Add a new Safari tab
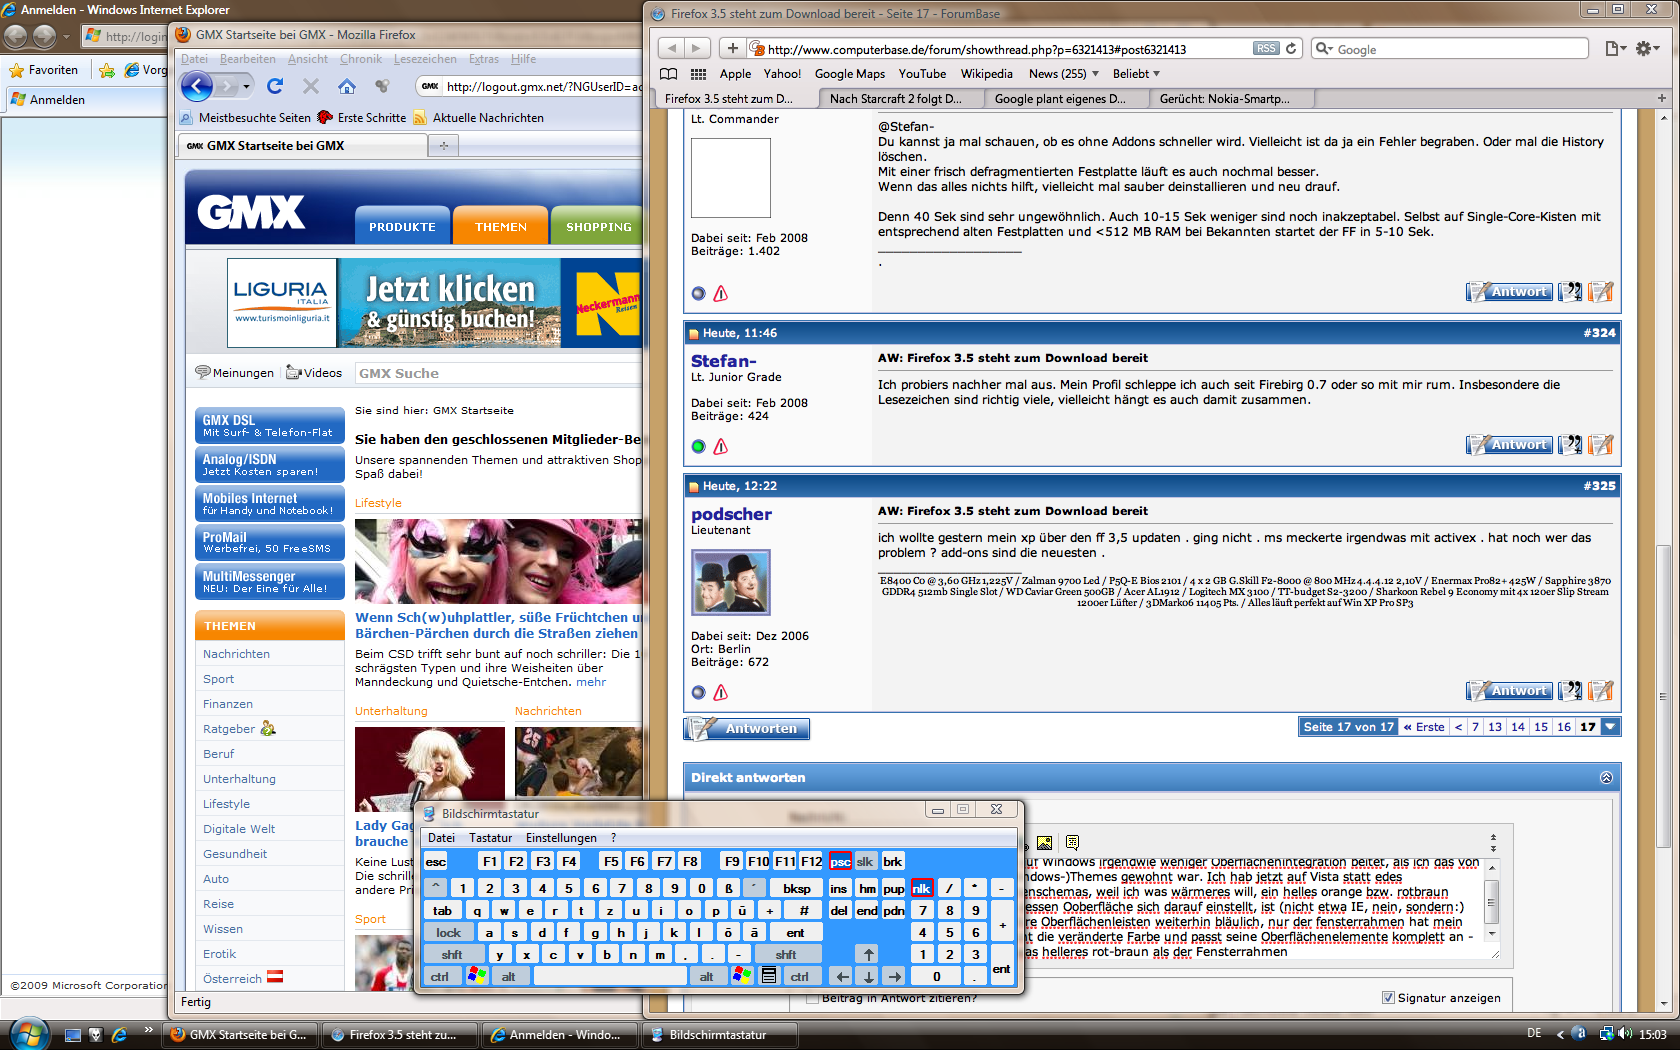The height and width of the screenshot is (1050, 1680). [1662, 98]
